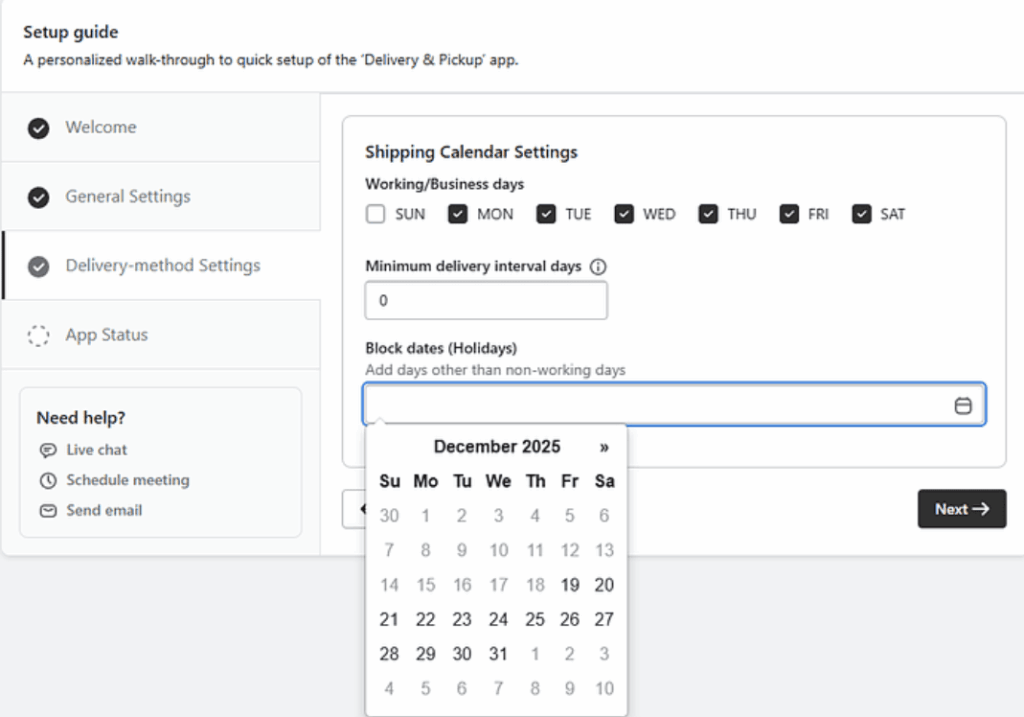This screenshot has height=717, width=1024.
Task: Click the Live chat speech bubble icon
Action: click(x=48, y=450)
